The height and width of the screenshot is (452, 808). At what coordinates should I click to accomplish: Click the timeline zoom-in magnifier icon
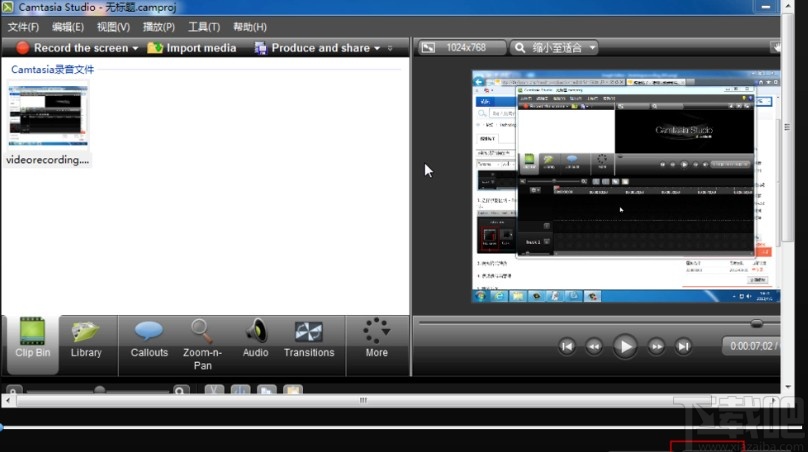pos(180,391)
